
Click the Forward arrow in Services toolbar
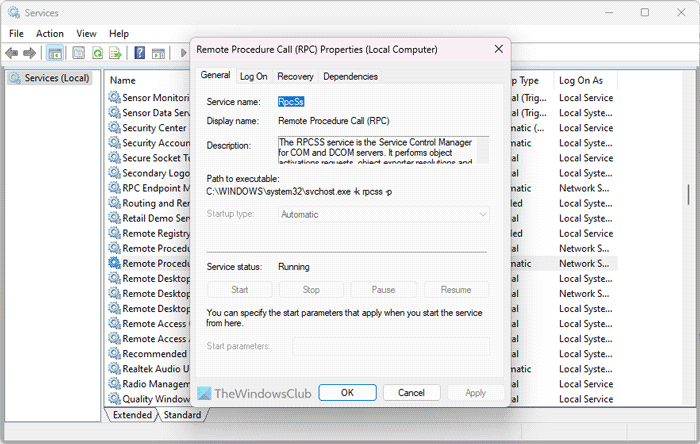29,53
